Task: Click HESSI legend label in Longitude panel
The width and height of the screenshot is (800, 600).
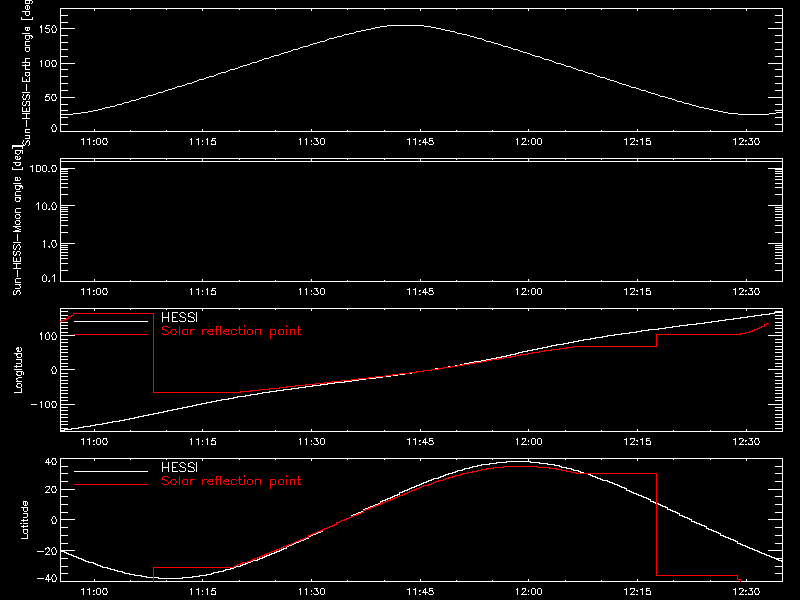Action: click(x=179, y=317)
